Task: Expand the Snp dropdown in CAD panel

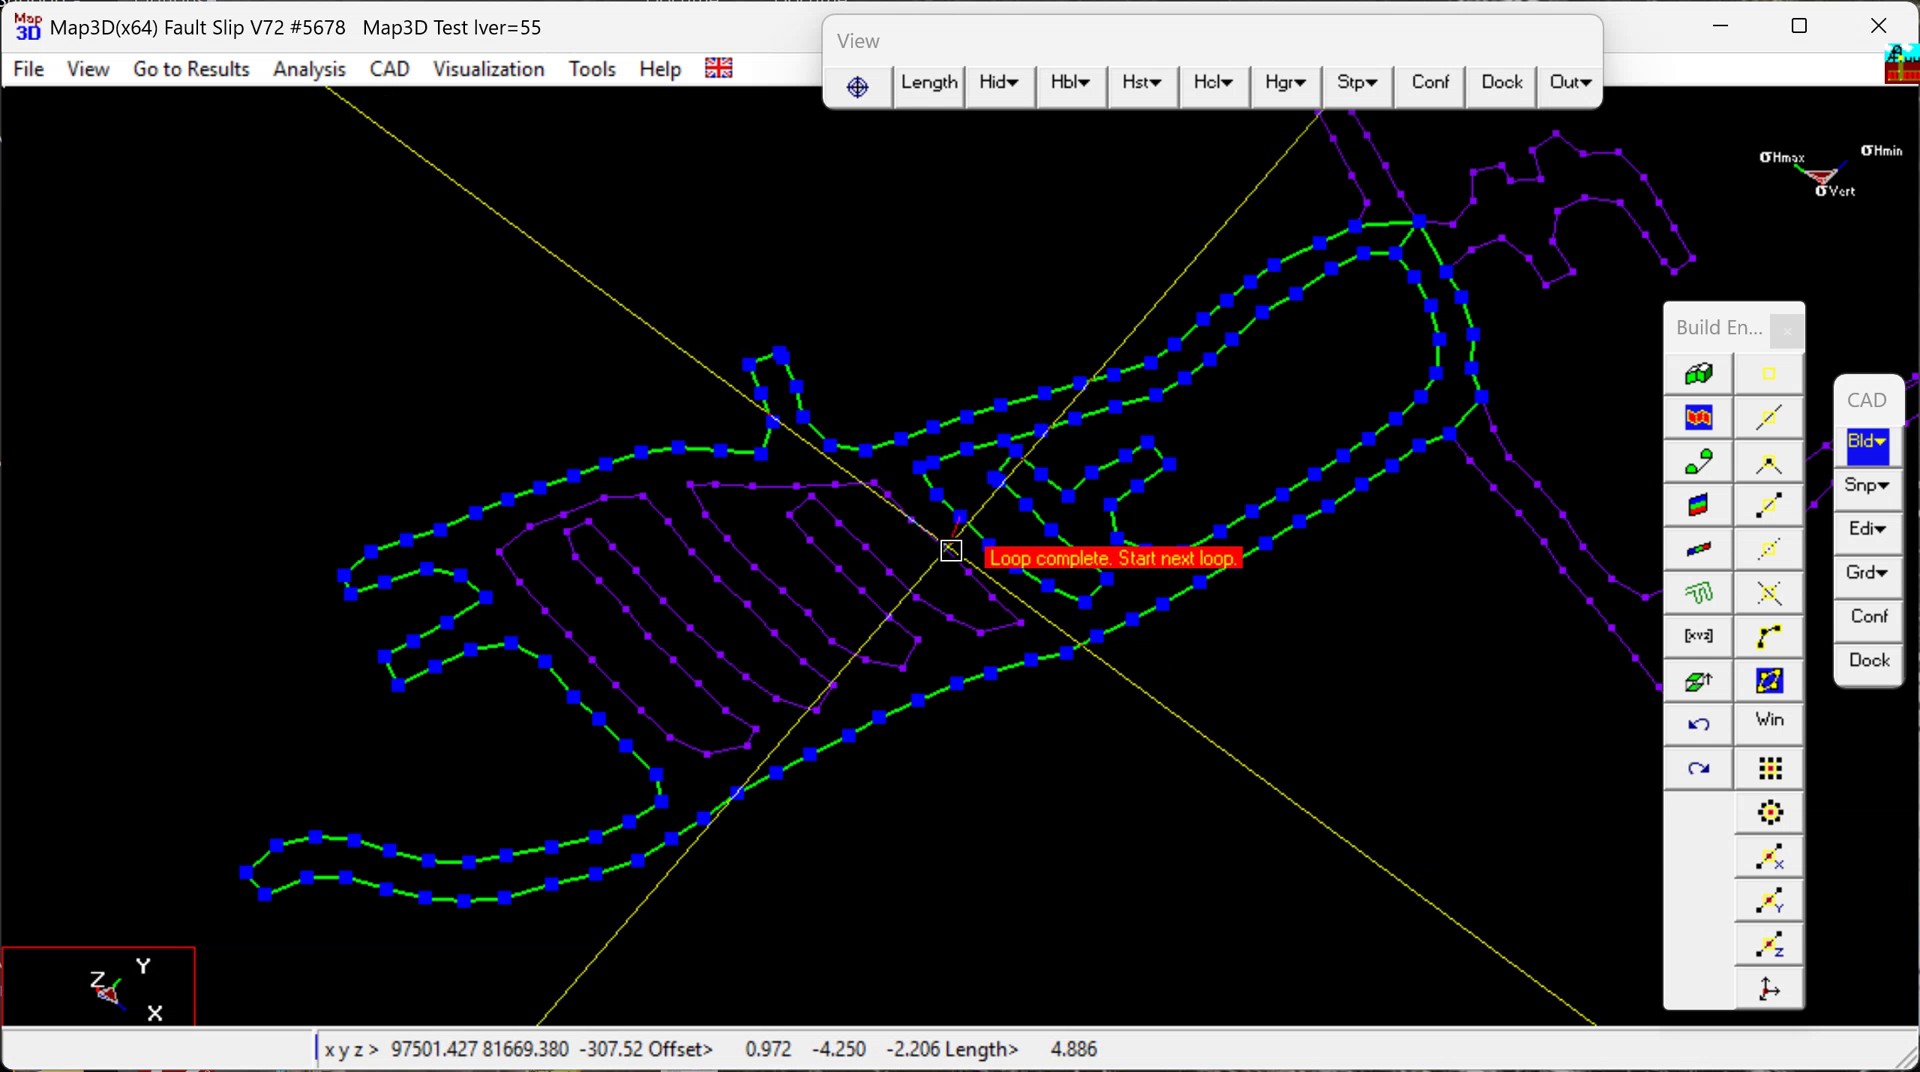Action: pyautogui.click(x=1867, y=485)
